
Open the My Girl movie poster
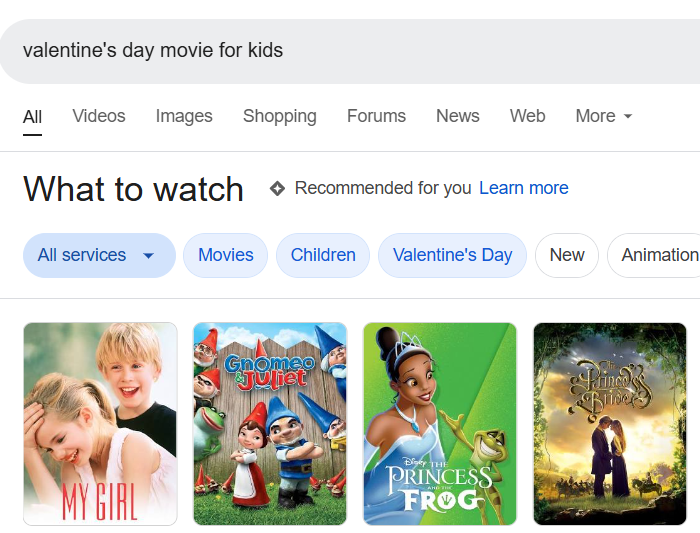[100, 423]
